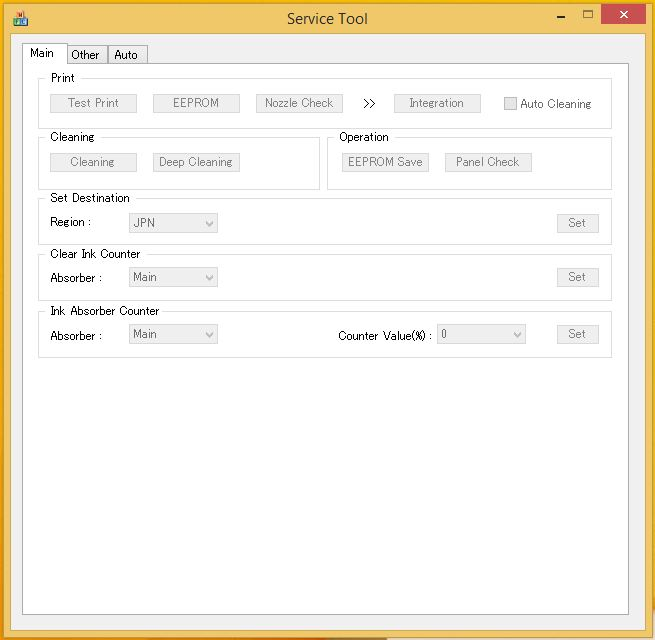This screenshot has width=655, height=640.
Task: Click the EEPROM print button
Action: click(196, 103)
